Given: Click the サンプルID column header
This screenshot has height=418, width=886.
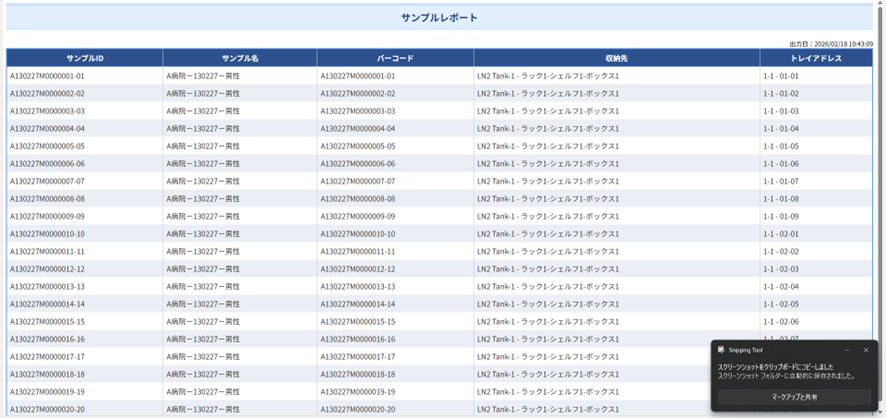Looking at the screenshot, I should click(85, 58).
